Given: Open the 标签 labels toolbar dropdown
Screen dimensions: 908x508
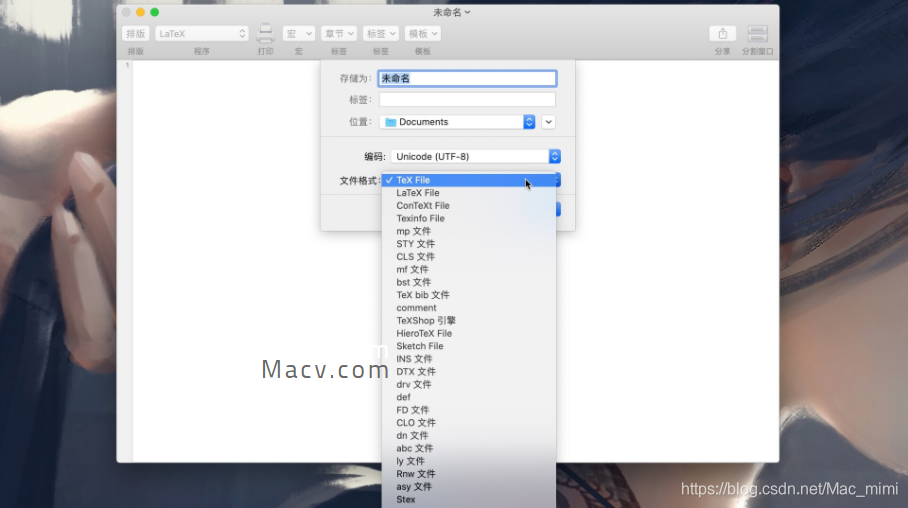Looking at the screenshot, I should [x=380, y=34].
